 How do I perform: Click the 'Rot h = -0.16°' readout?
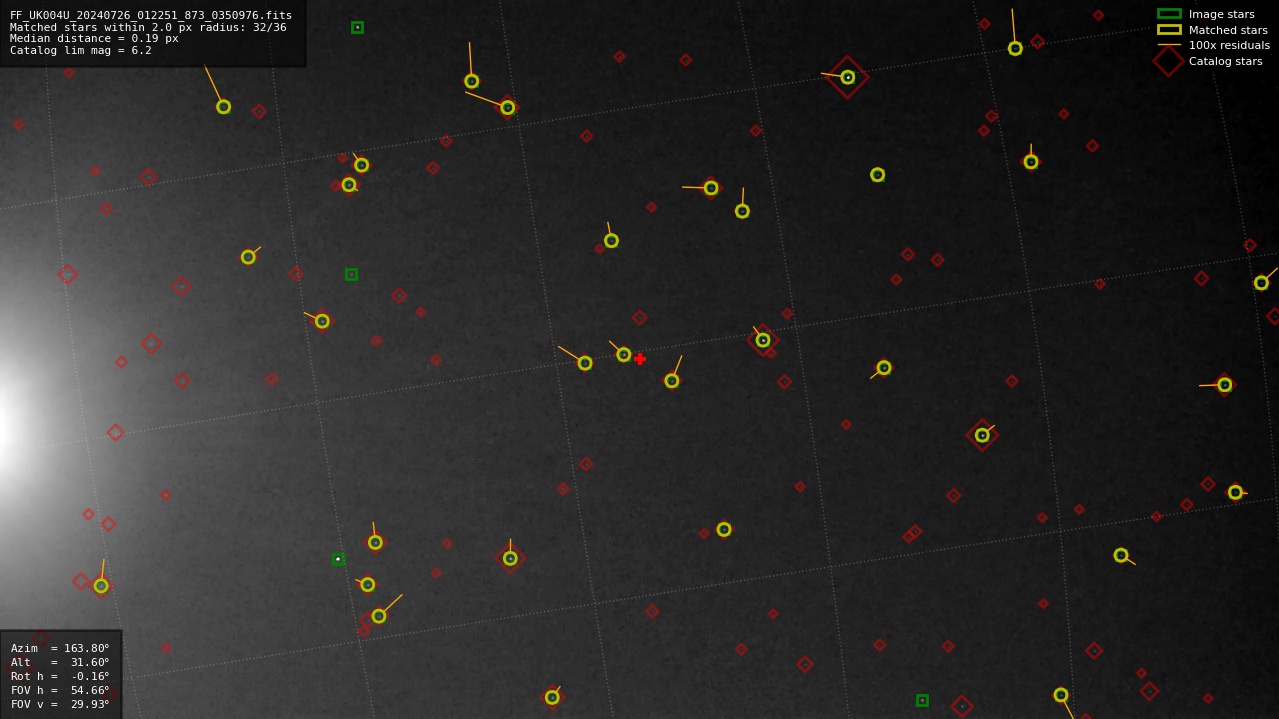pos(60,676)
